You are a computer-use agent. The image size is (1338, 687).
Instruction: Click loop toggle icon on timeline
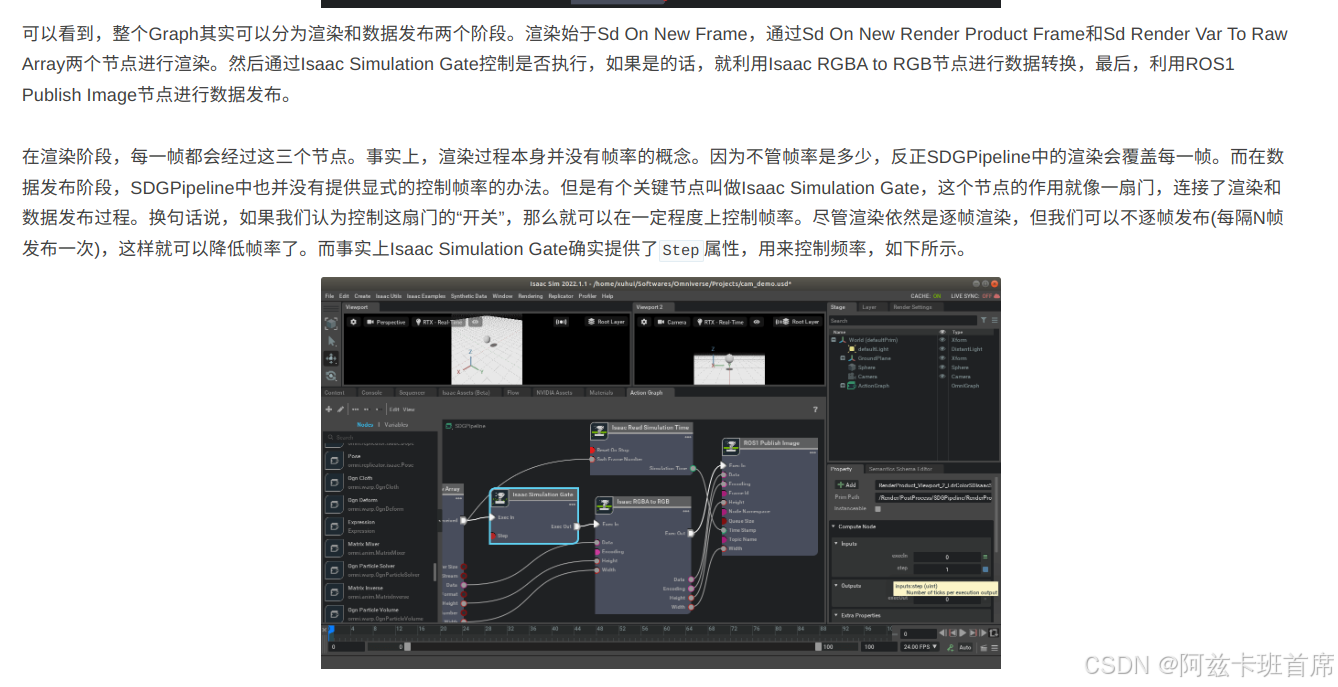tap(993, 633)
